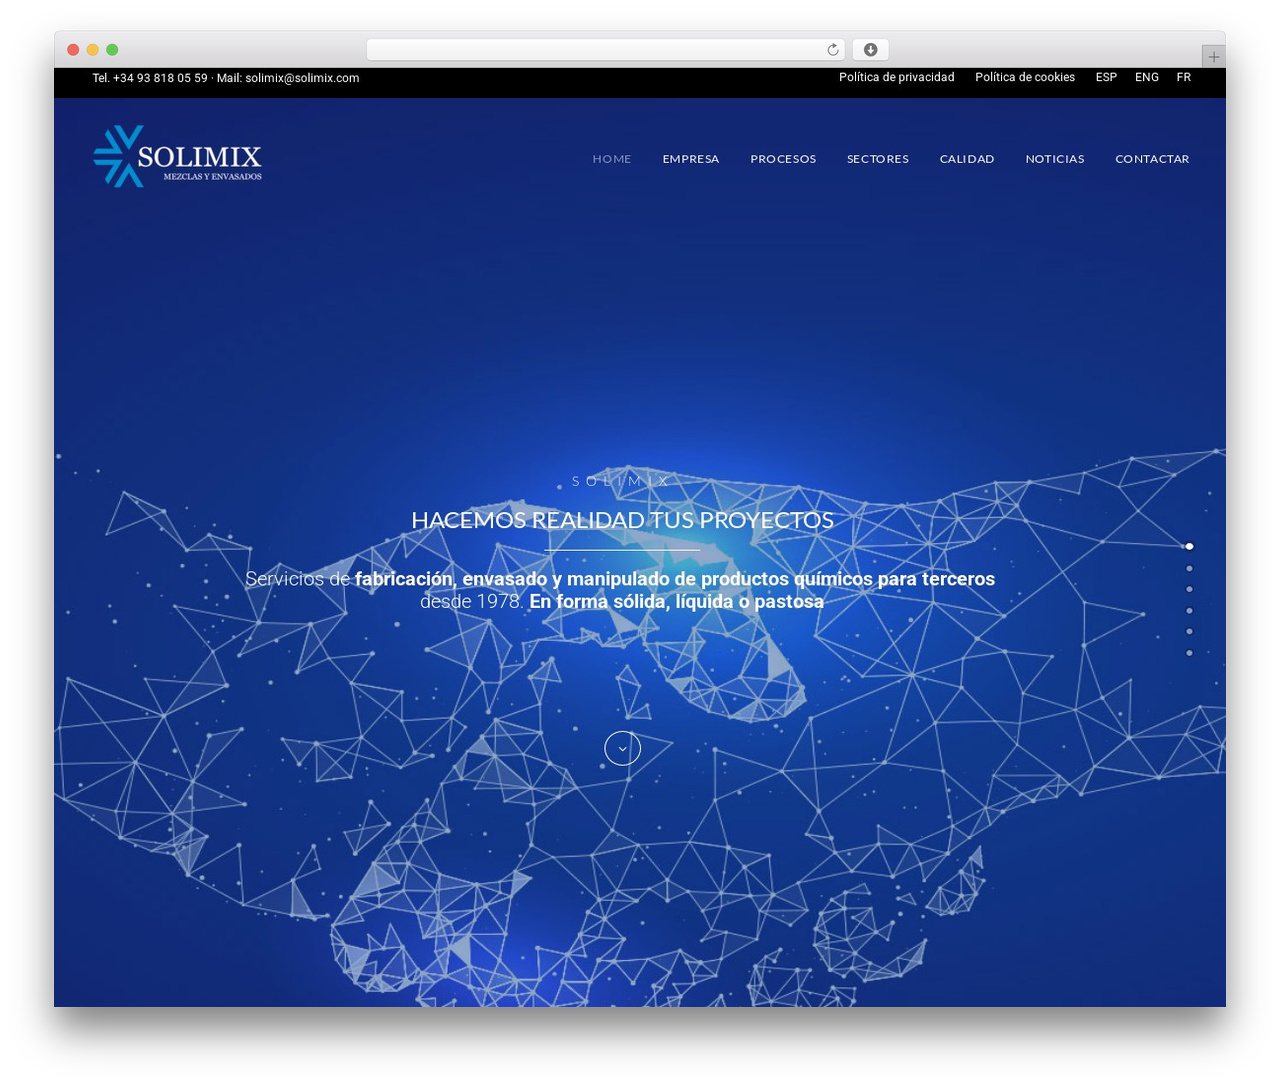This screenshot has width=1280, height=1084.
Task: Add a new browser tab with the plus button
Action: [x=1213, y=57]
